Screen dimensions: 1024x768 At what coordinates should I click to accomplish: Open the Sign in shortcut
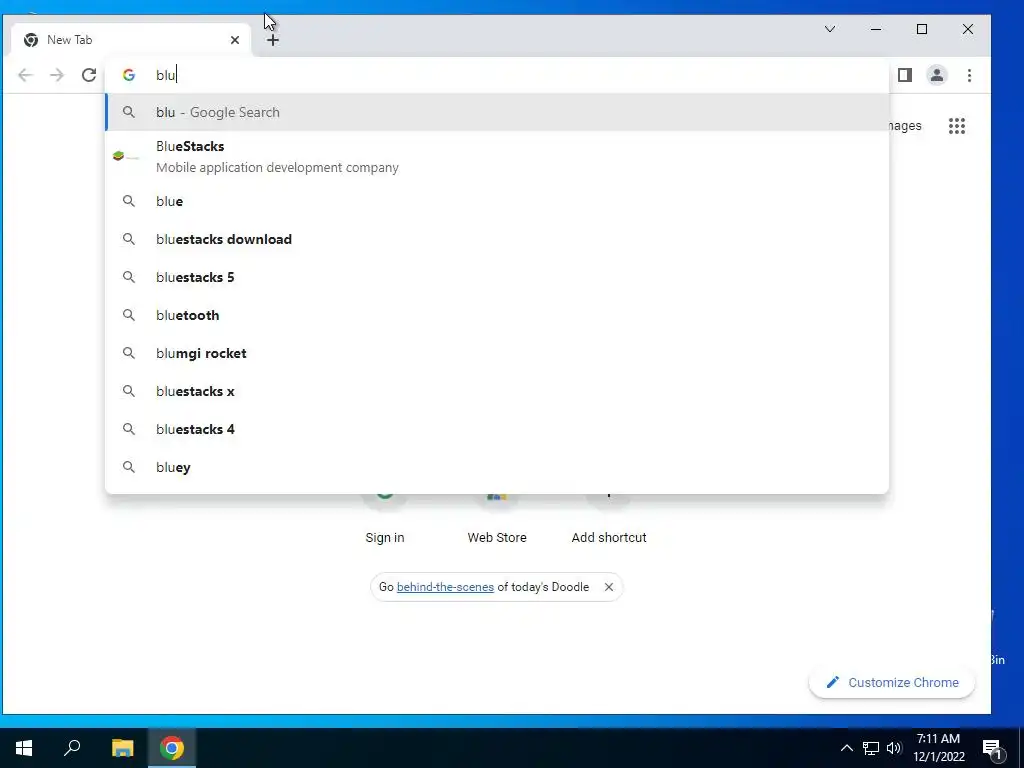pos(385,519)
